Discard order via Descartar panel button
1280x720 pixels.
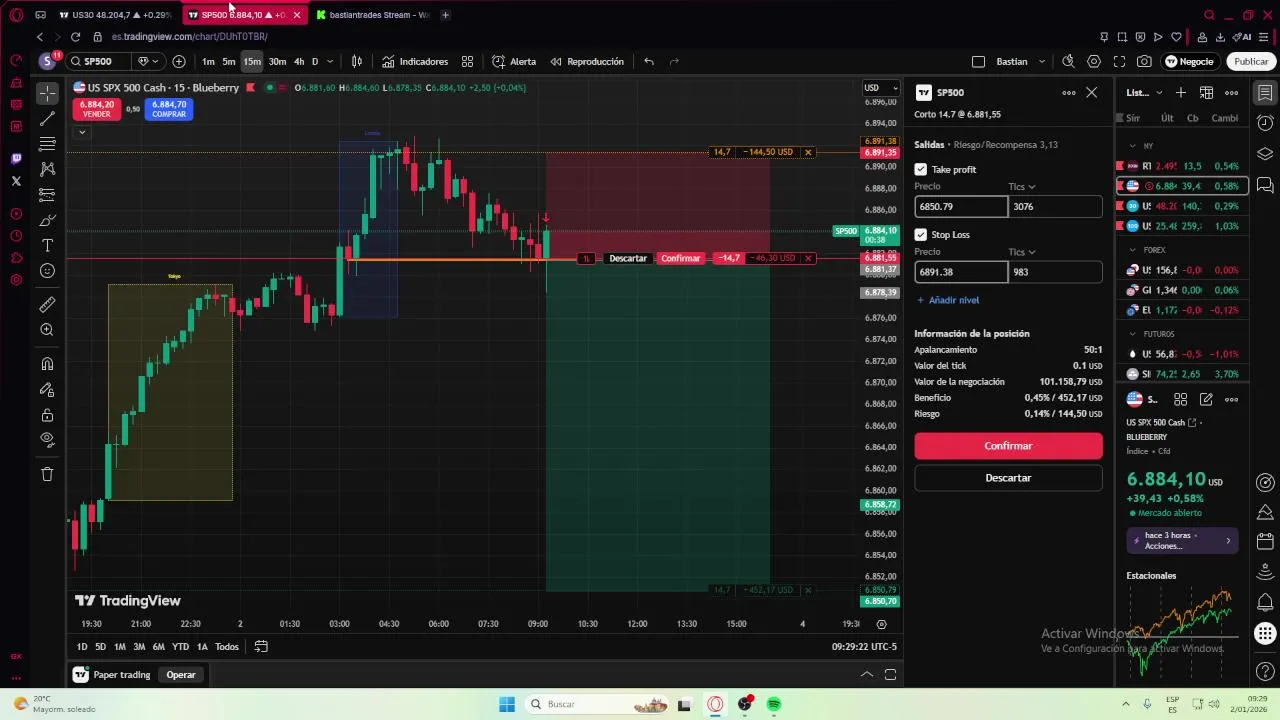click(x=1008, y=478)
